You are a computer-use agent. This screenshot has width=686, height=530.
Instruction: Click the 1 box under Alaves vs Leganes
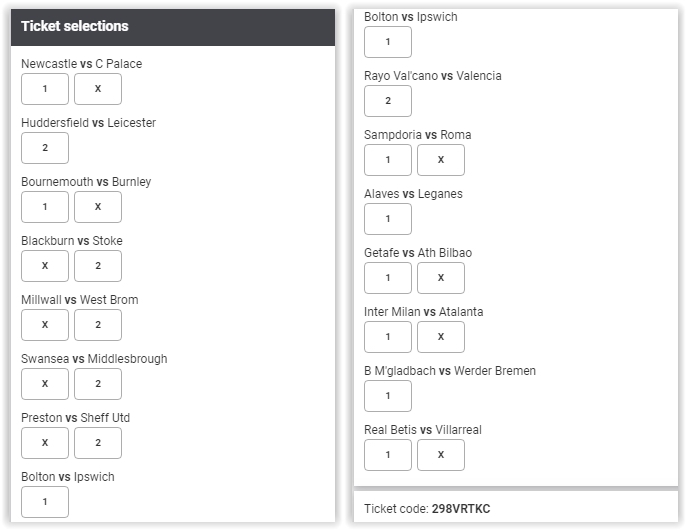388,219
